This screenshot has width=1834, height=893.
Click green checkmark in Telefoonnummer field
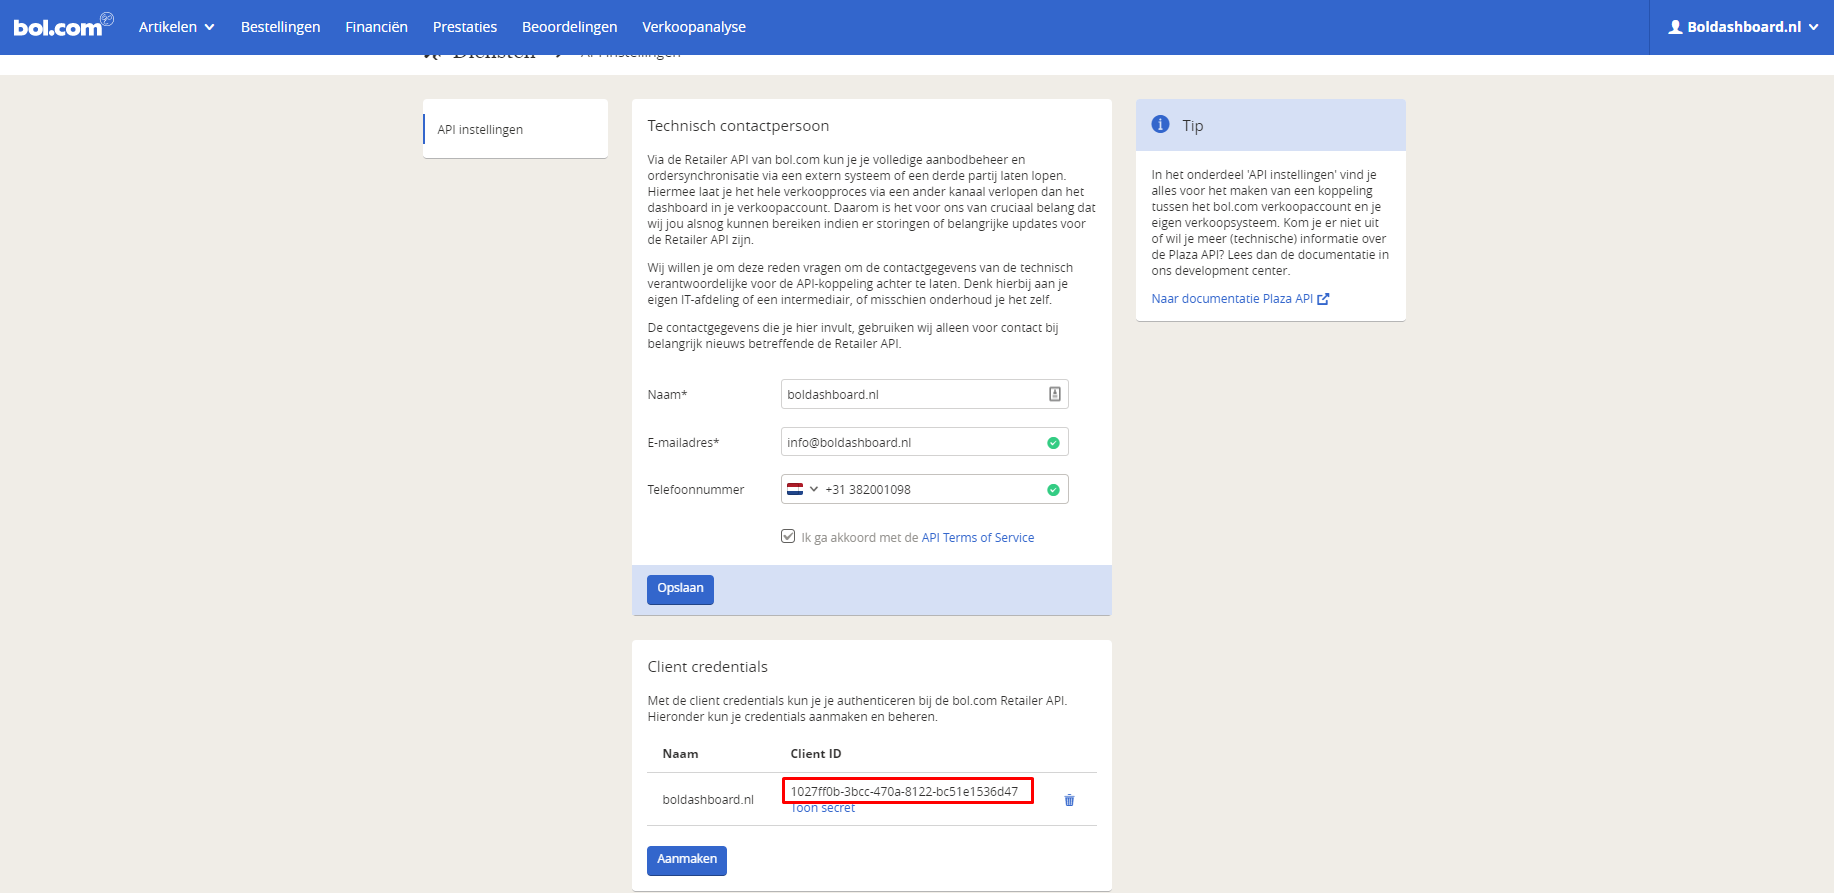1053,490
